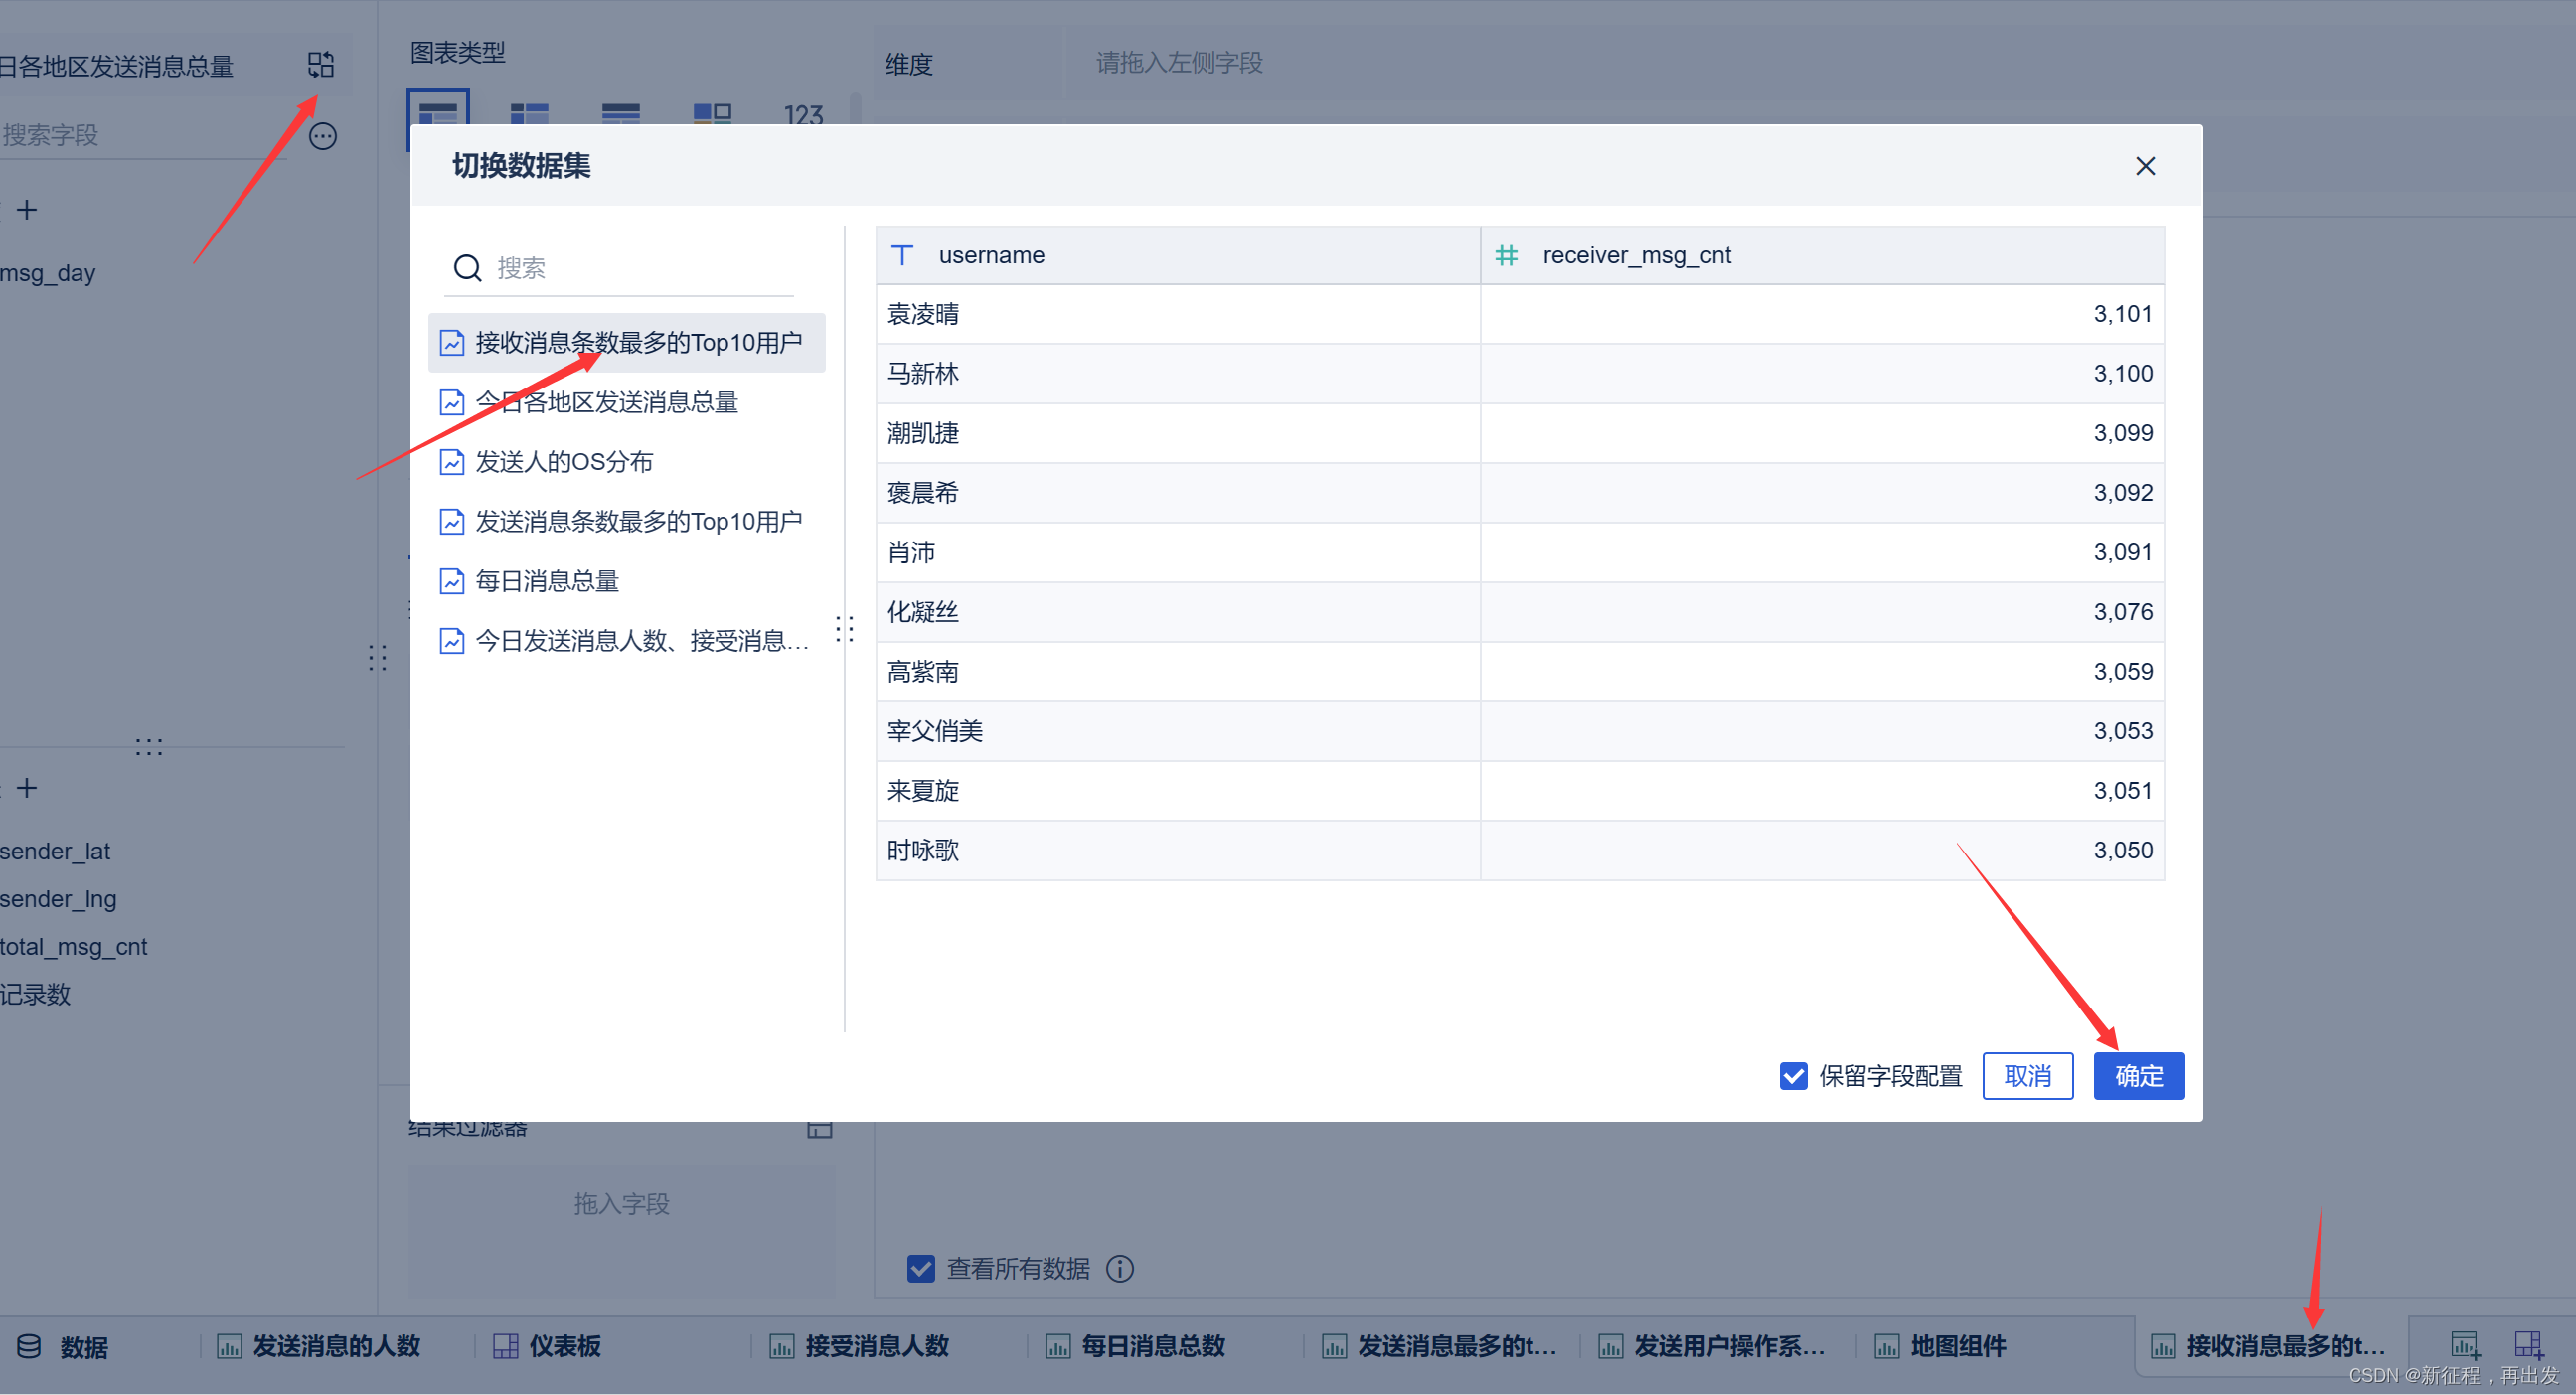2576x1395 pixels.
Task: Switch to the 接受消息人数 tab
Action: point(859,1347)
